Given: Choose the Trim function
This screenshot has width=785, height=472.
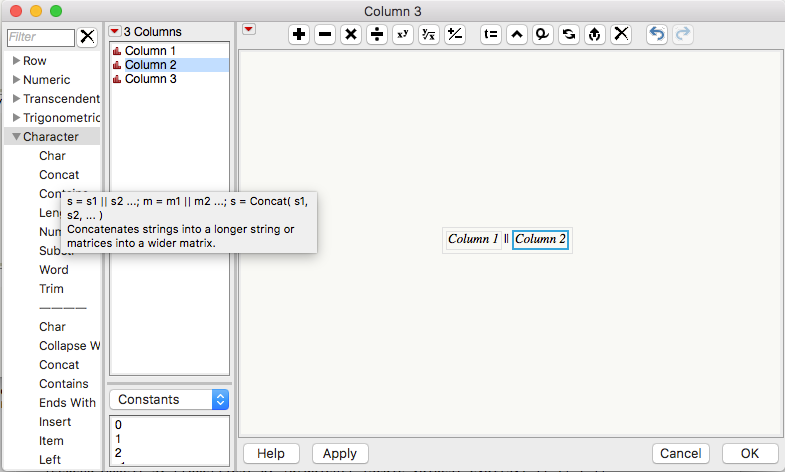Looking at the screenshot, I should point(51,289).
